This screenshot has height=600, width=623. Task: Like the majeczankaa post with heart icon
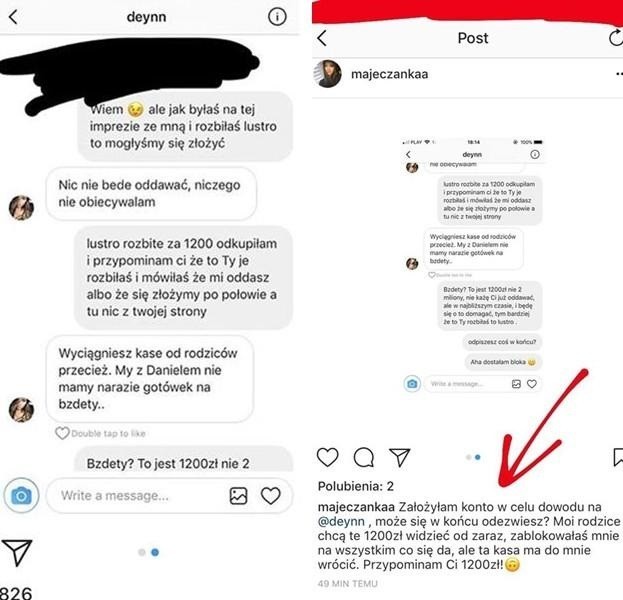pyautogui.click(x=327, y=457)
